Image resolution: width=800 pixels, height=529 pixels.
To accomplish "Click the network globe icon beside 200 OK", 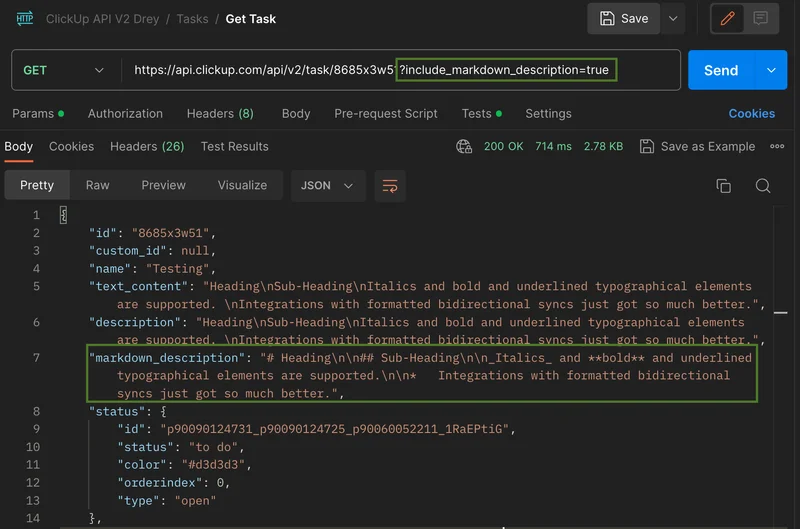I will [x=464, y=147].
